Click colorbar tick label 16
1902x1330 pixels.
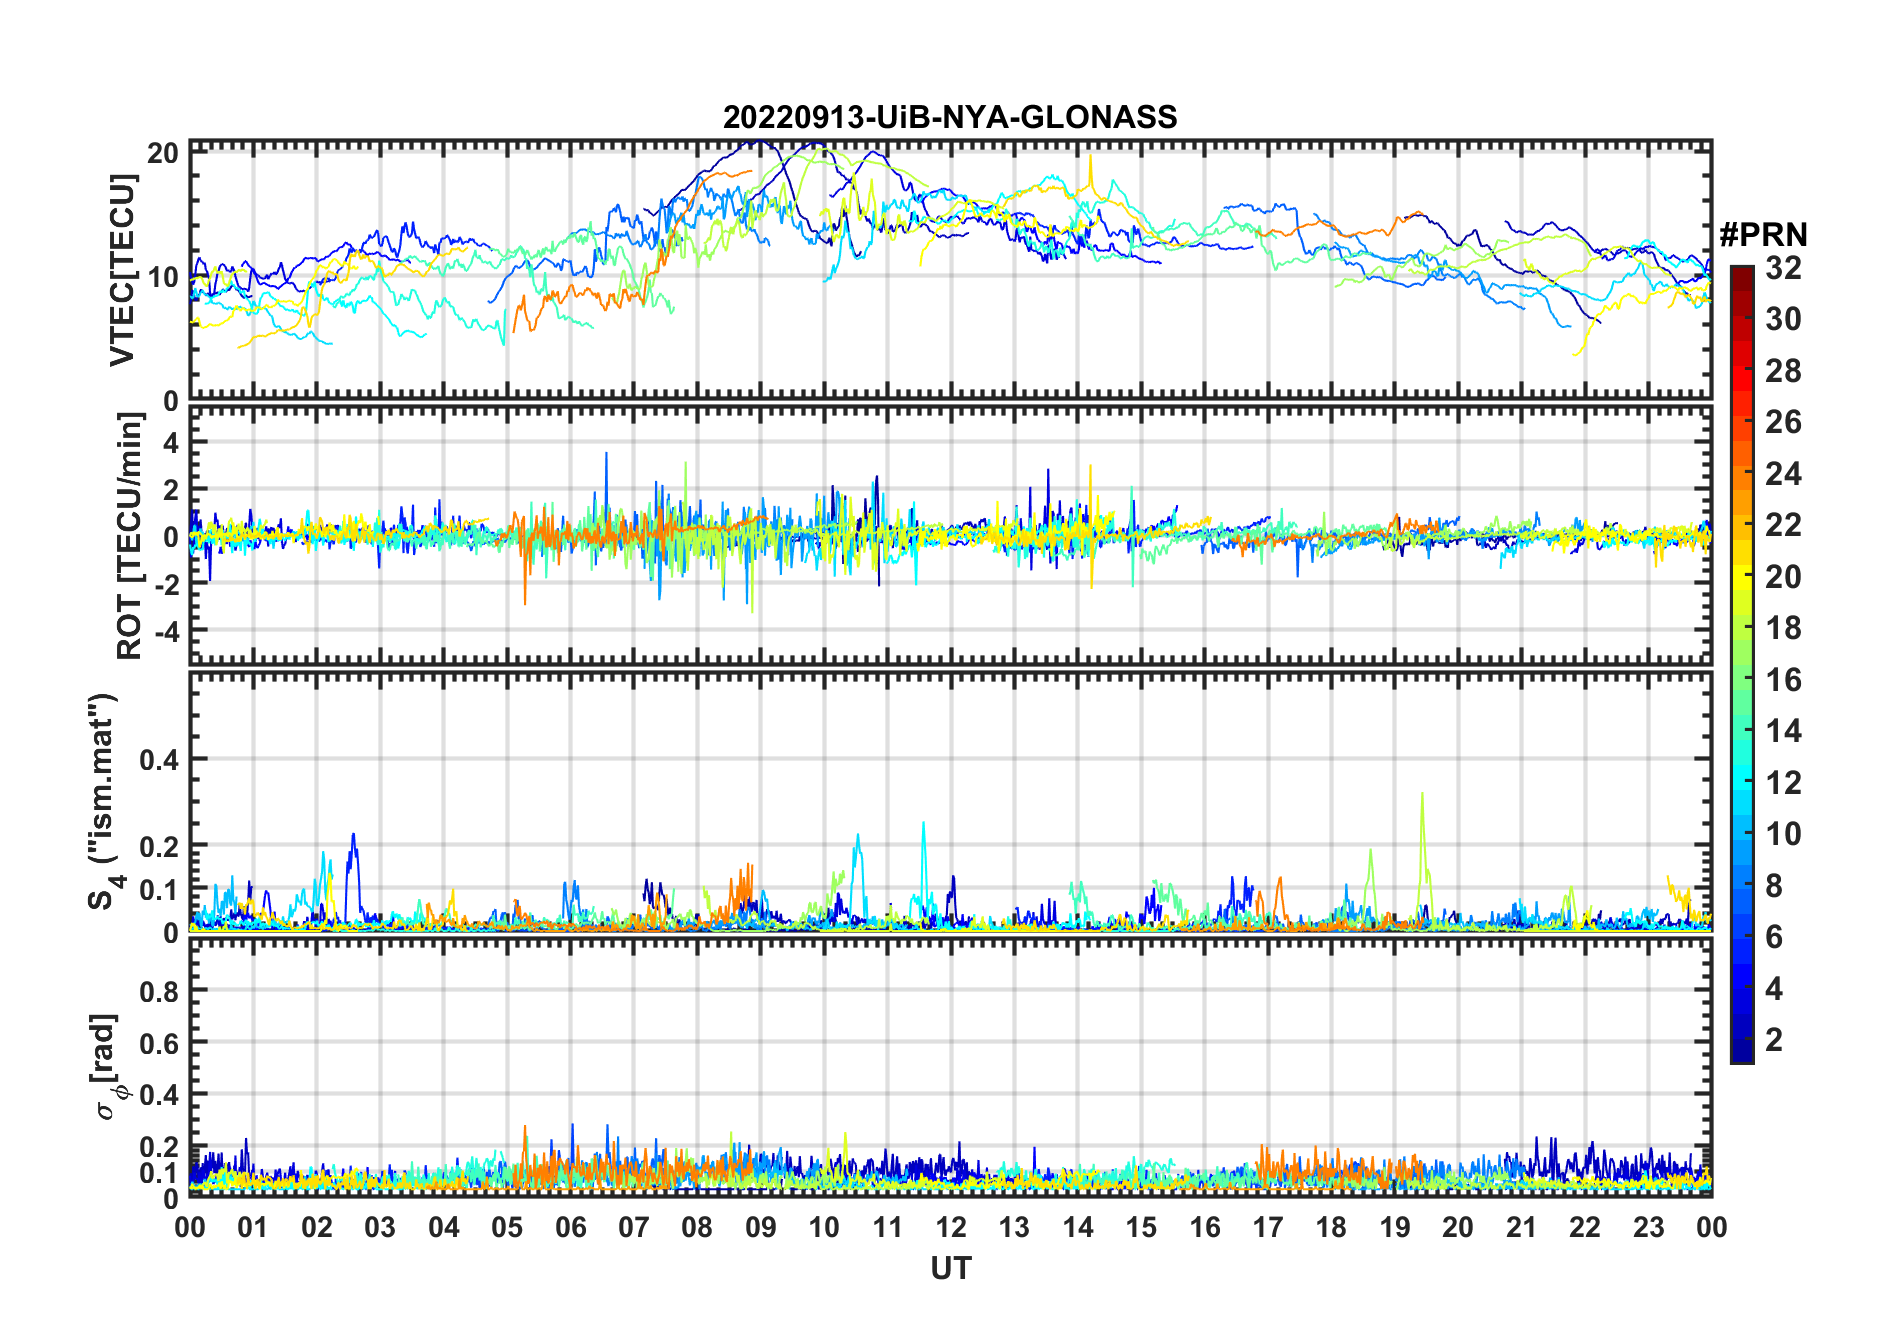[1783, 680]
